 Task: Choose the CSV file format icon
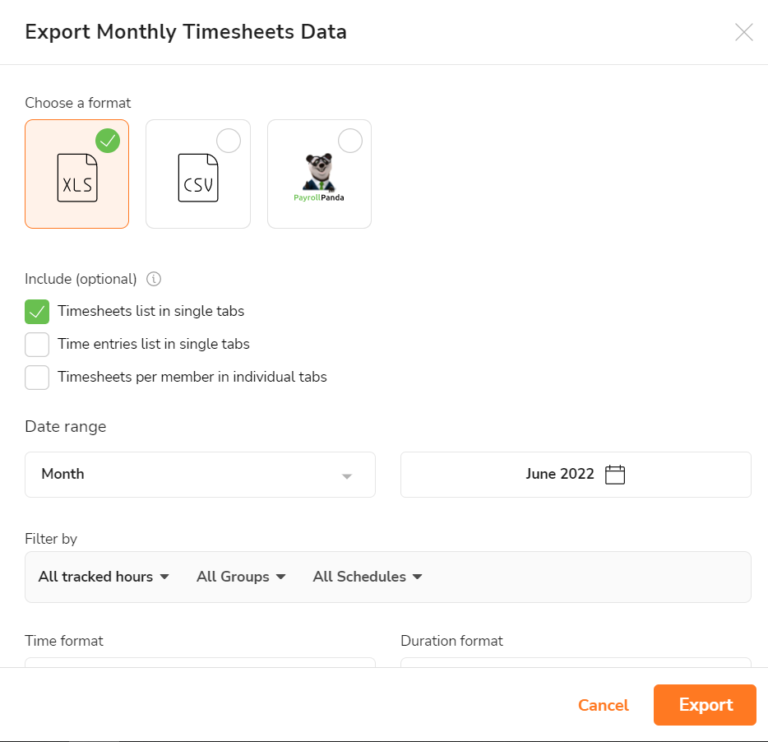click(198, 178)
